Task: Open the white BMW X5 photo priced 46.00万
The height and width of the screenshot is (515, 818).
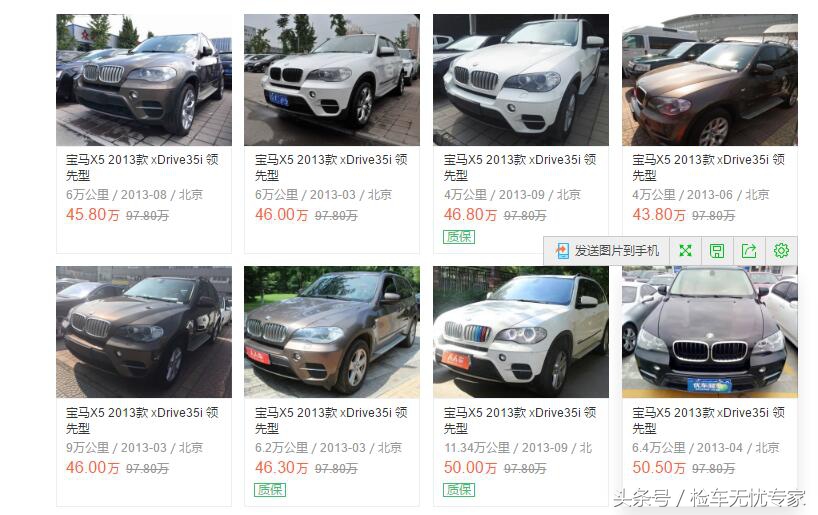Action: [332, 80]
